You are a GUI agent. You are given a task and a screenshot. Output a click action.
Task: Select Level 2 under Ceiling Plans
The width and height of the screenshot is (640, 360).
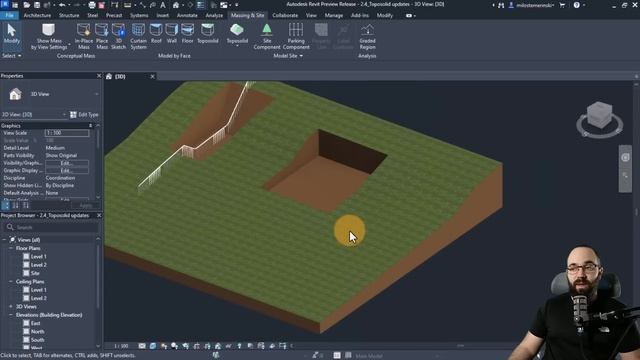38,298
